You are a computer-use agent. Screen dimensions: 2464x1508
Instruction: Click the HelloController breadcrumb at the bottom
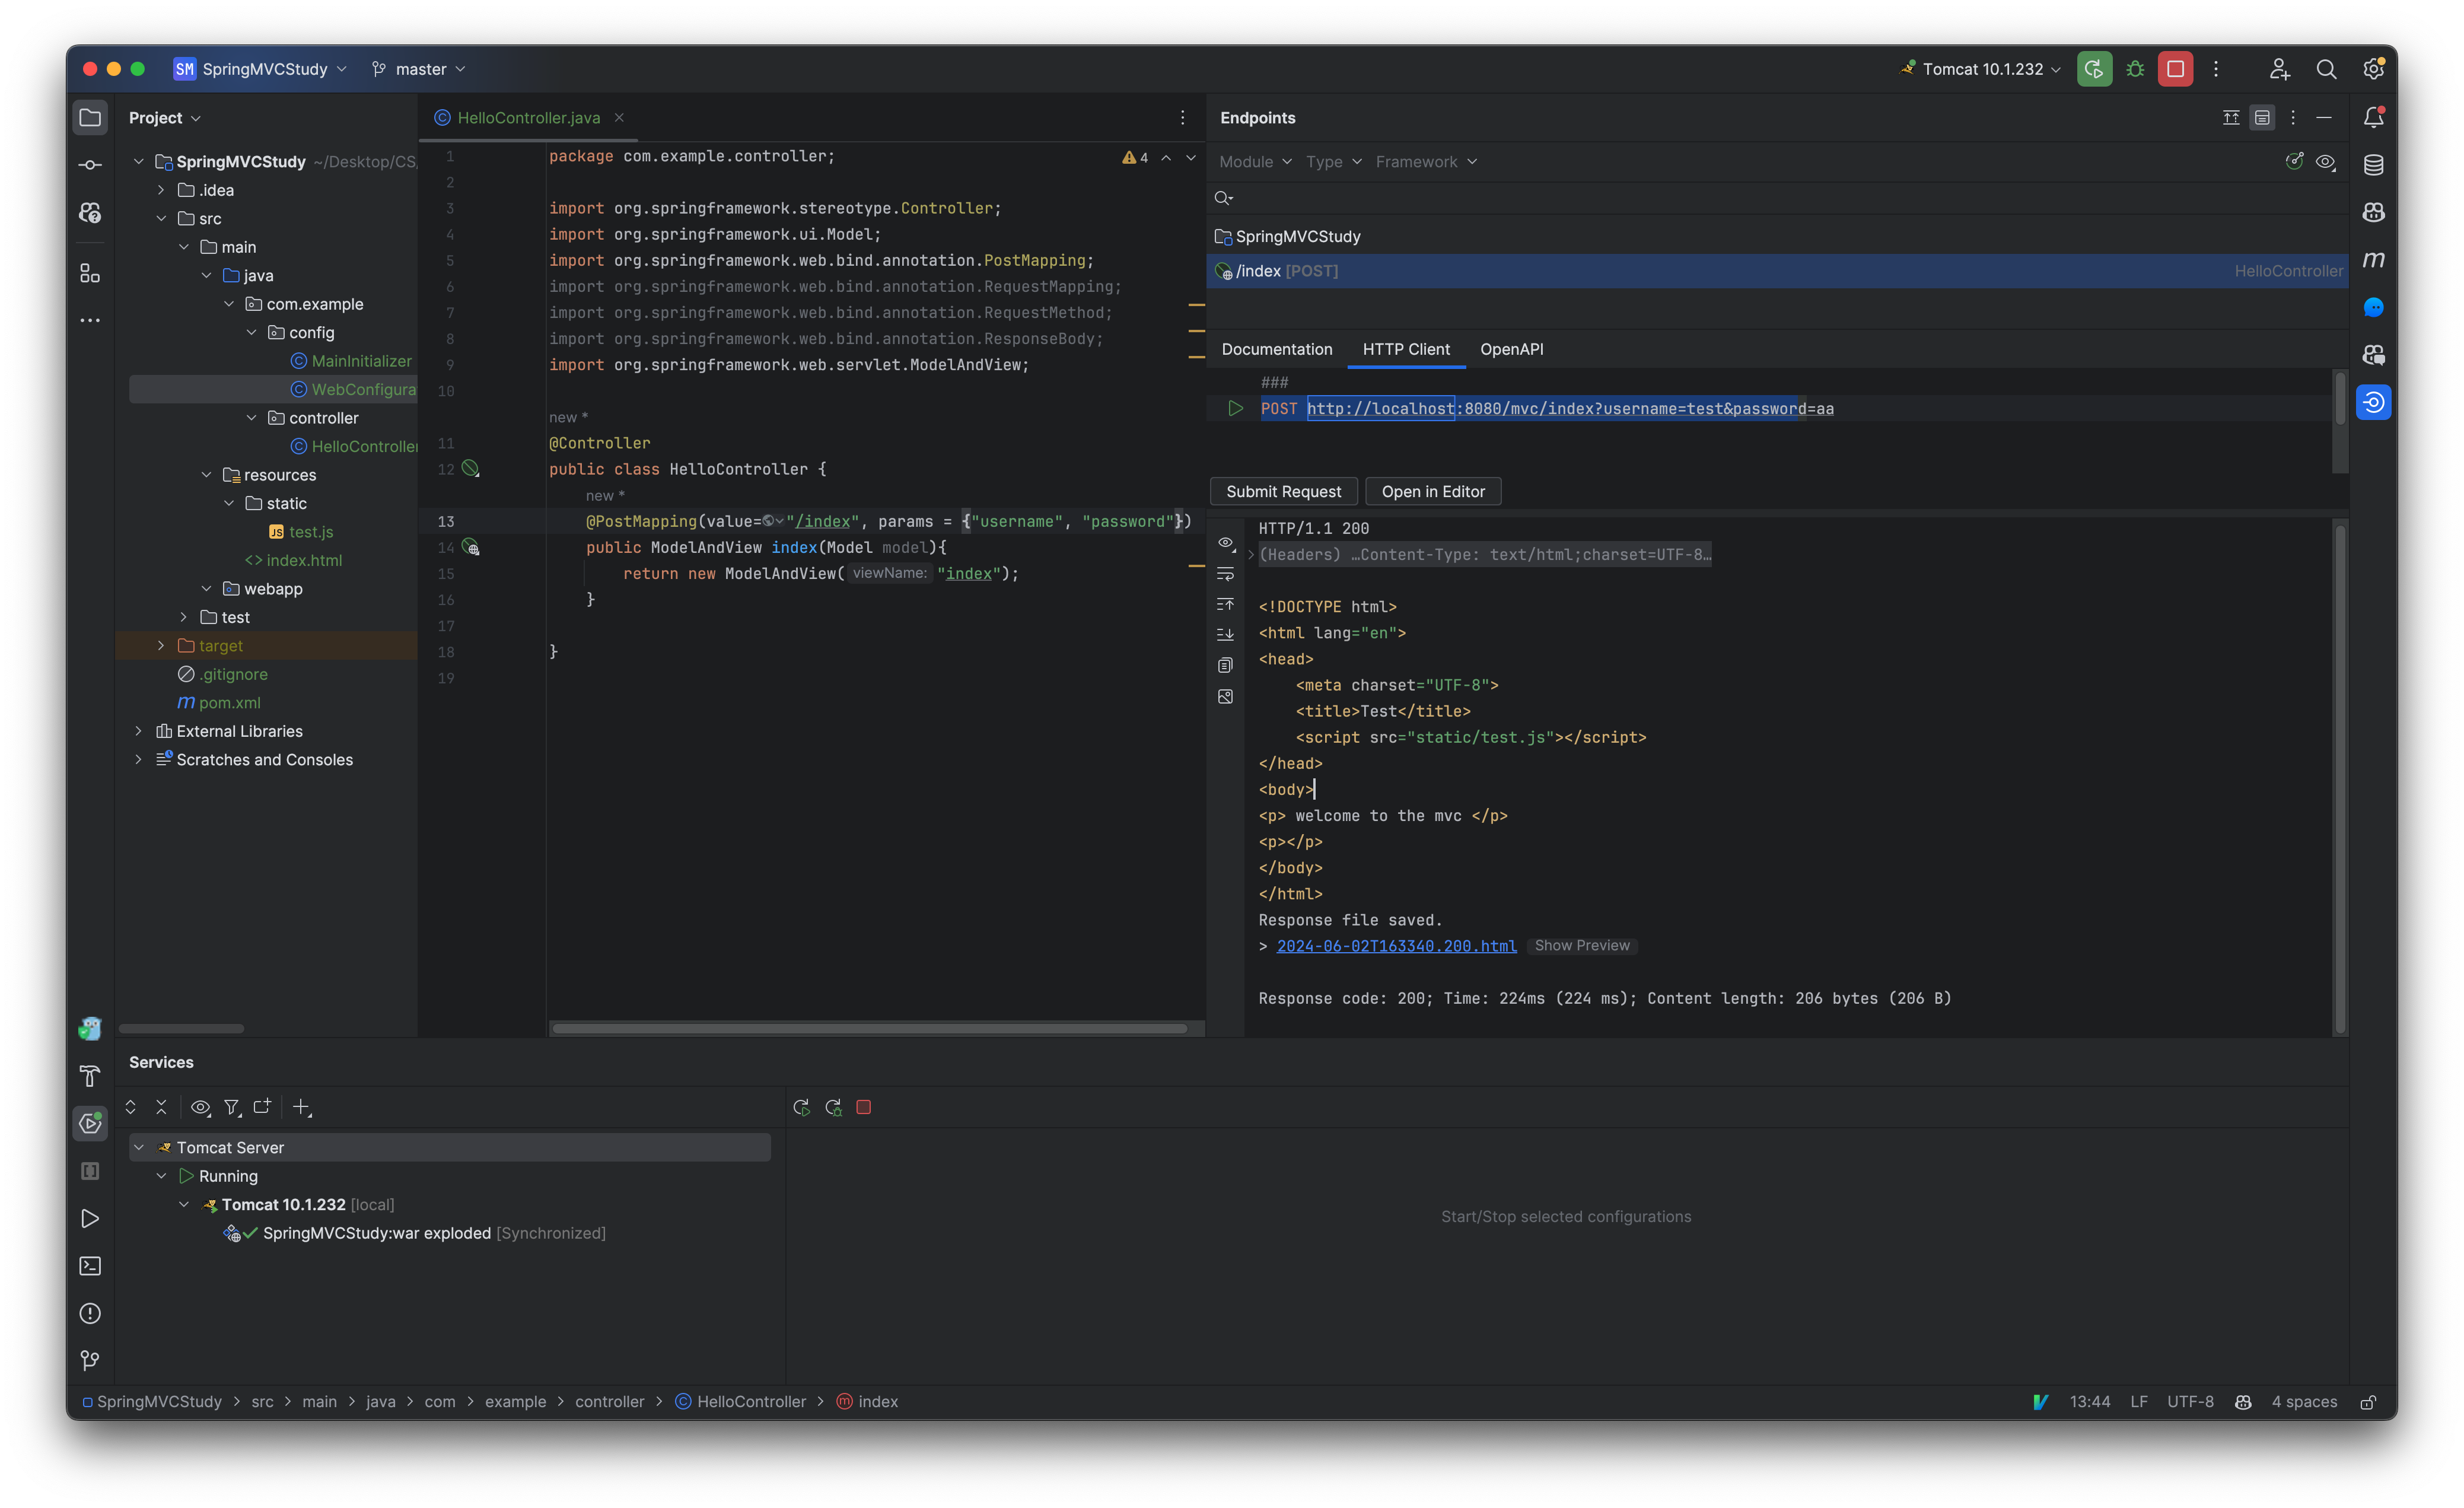tap(752, 1401)
